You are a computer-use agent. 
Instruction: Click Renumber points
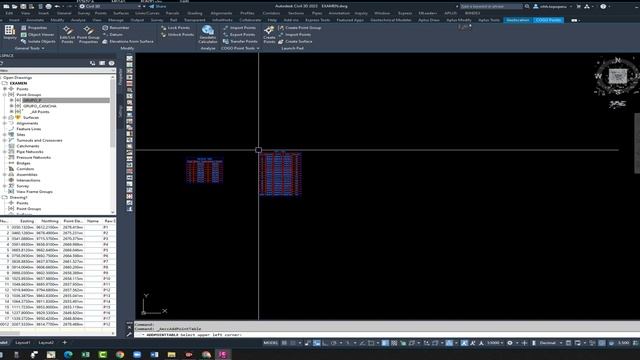[116, 28]
